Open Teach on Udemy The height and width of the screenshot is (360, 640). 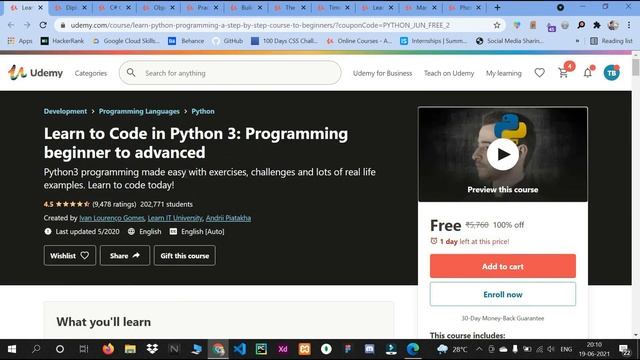pyautogui.click(x=449, y=73)
